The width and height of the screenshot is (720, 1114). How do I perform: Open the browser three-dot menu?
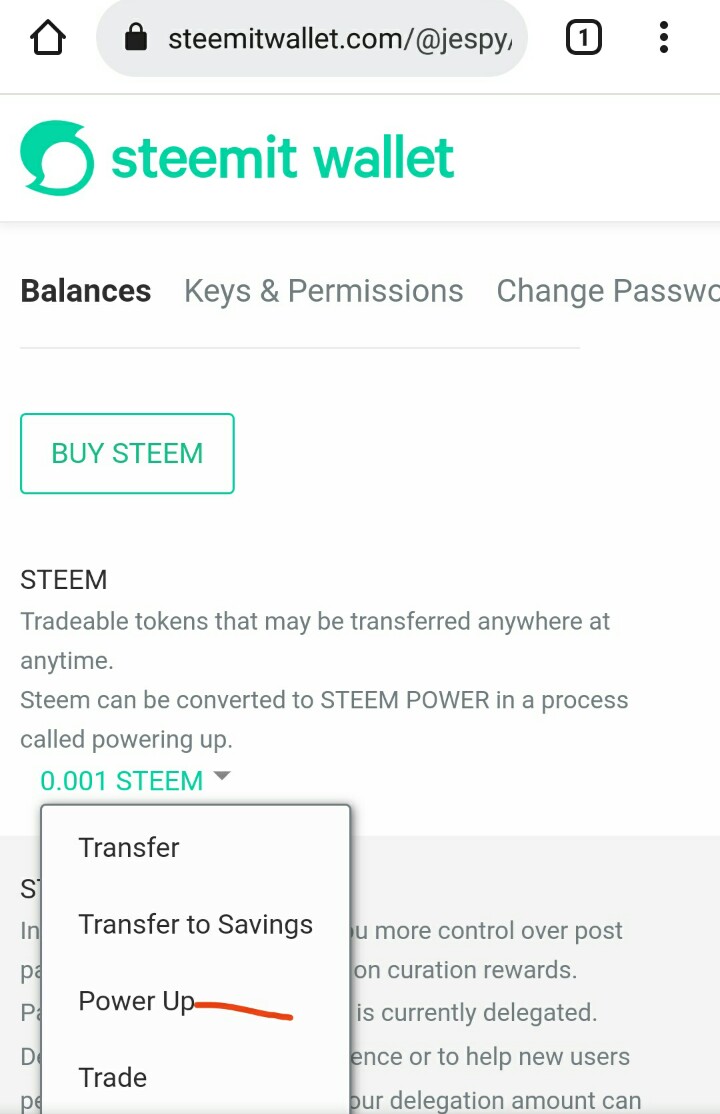click(663, 39)
